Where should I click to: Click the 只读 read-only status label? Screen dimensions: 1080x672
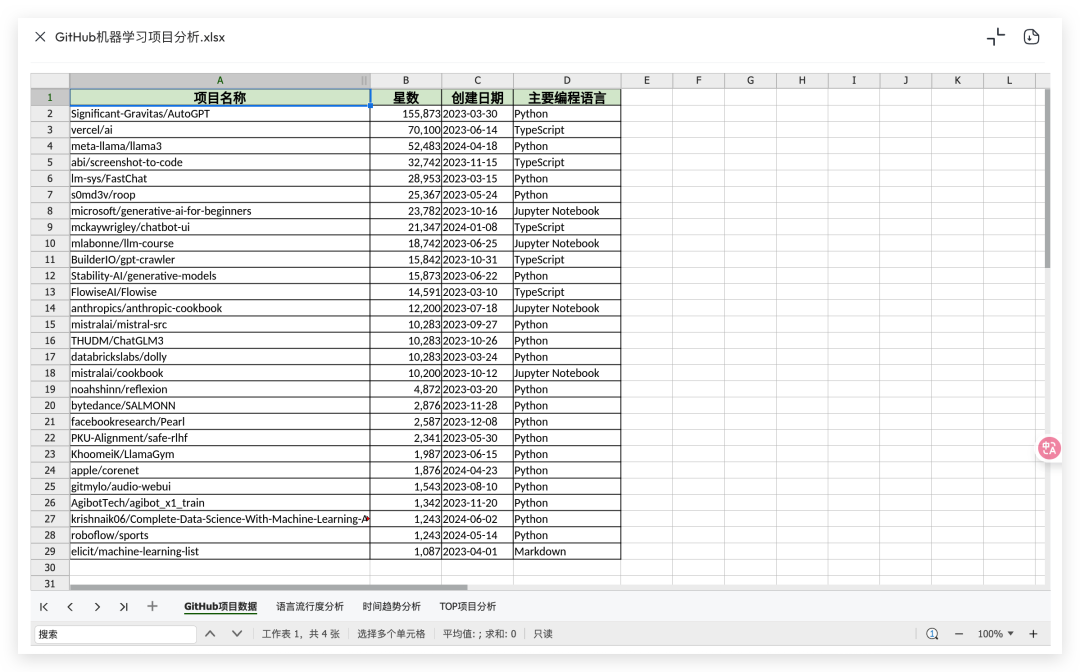coord(543,634)
